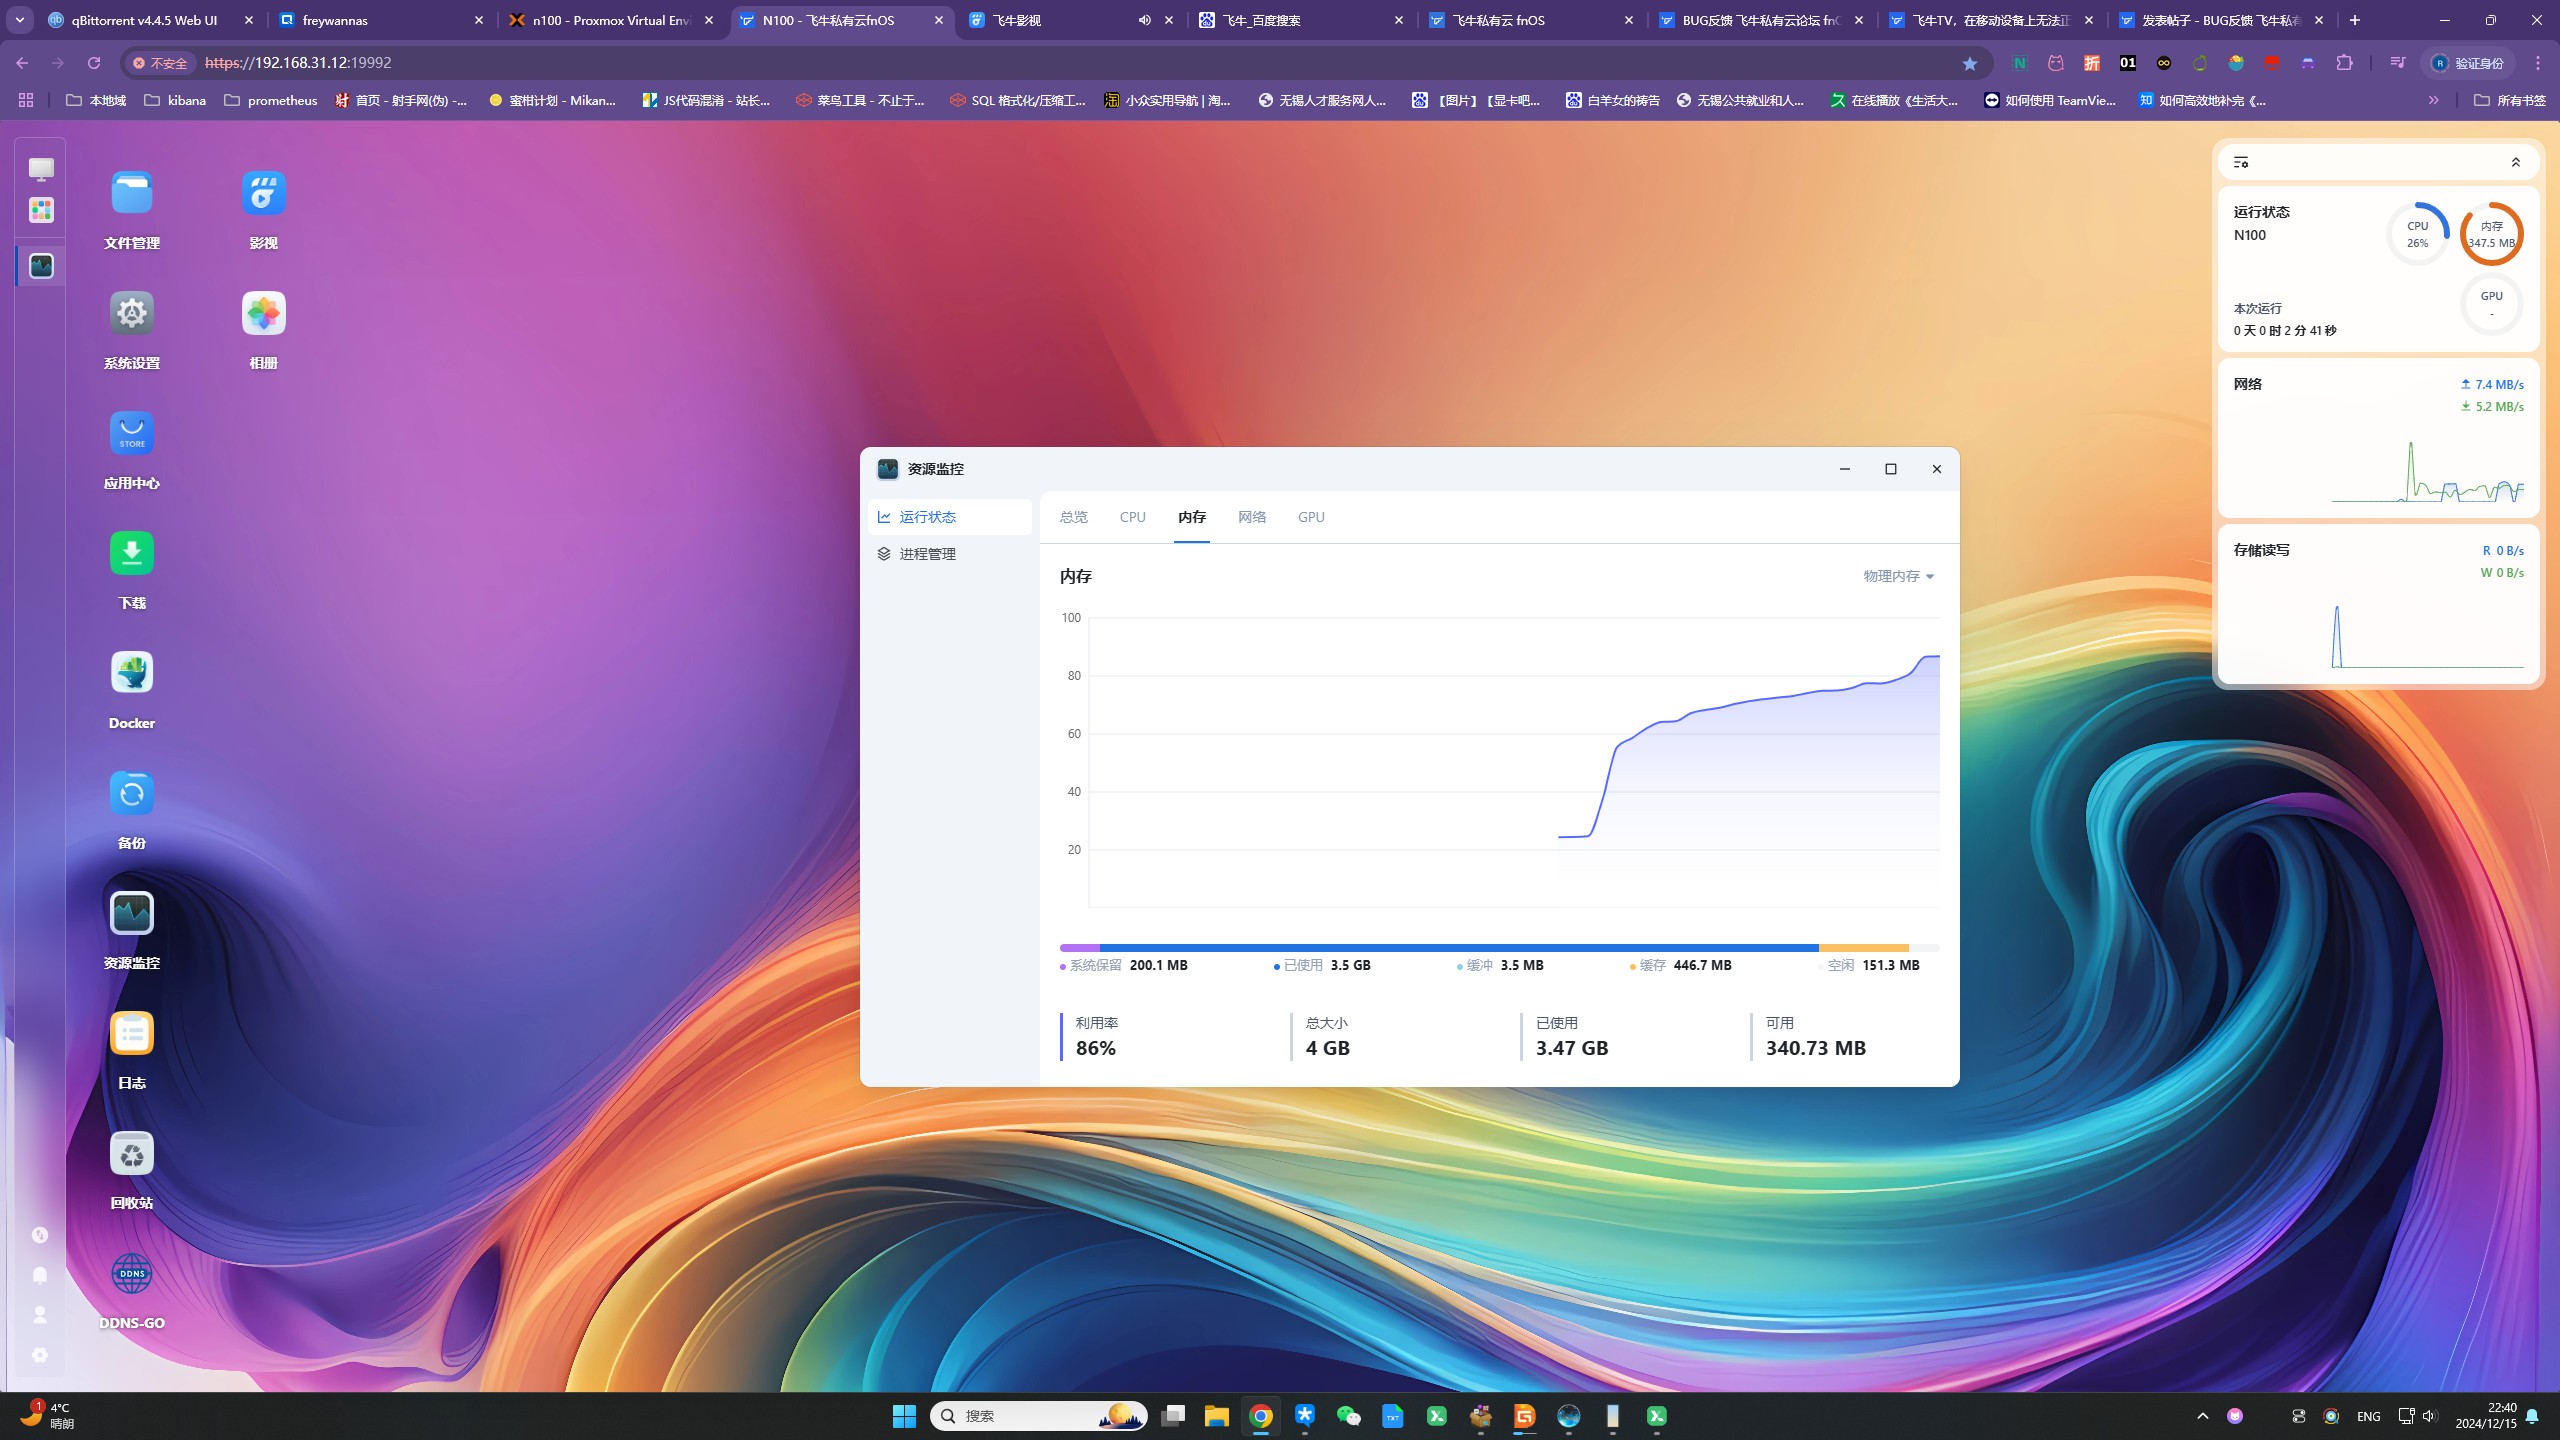The image size is (2560, 1440).
Task: Open widget settings icon in status panel
Action: coord(2241,162)
